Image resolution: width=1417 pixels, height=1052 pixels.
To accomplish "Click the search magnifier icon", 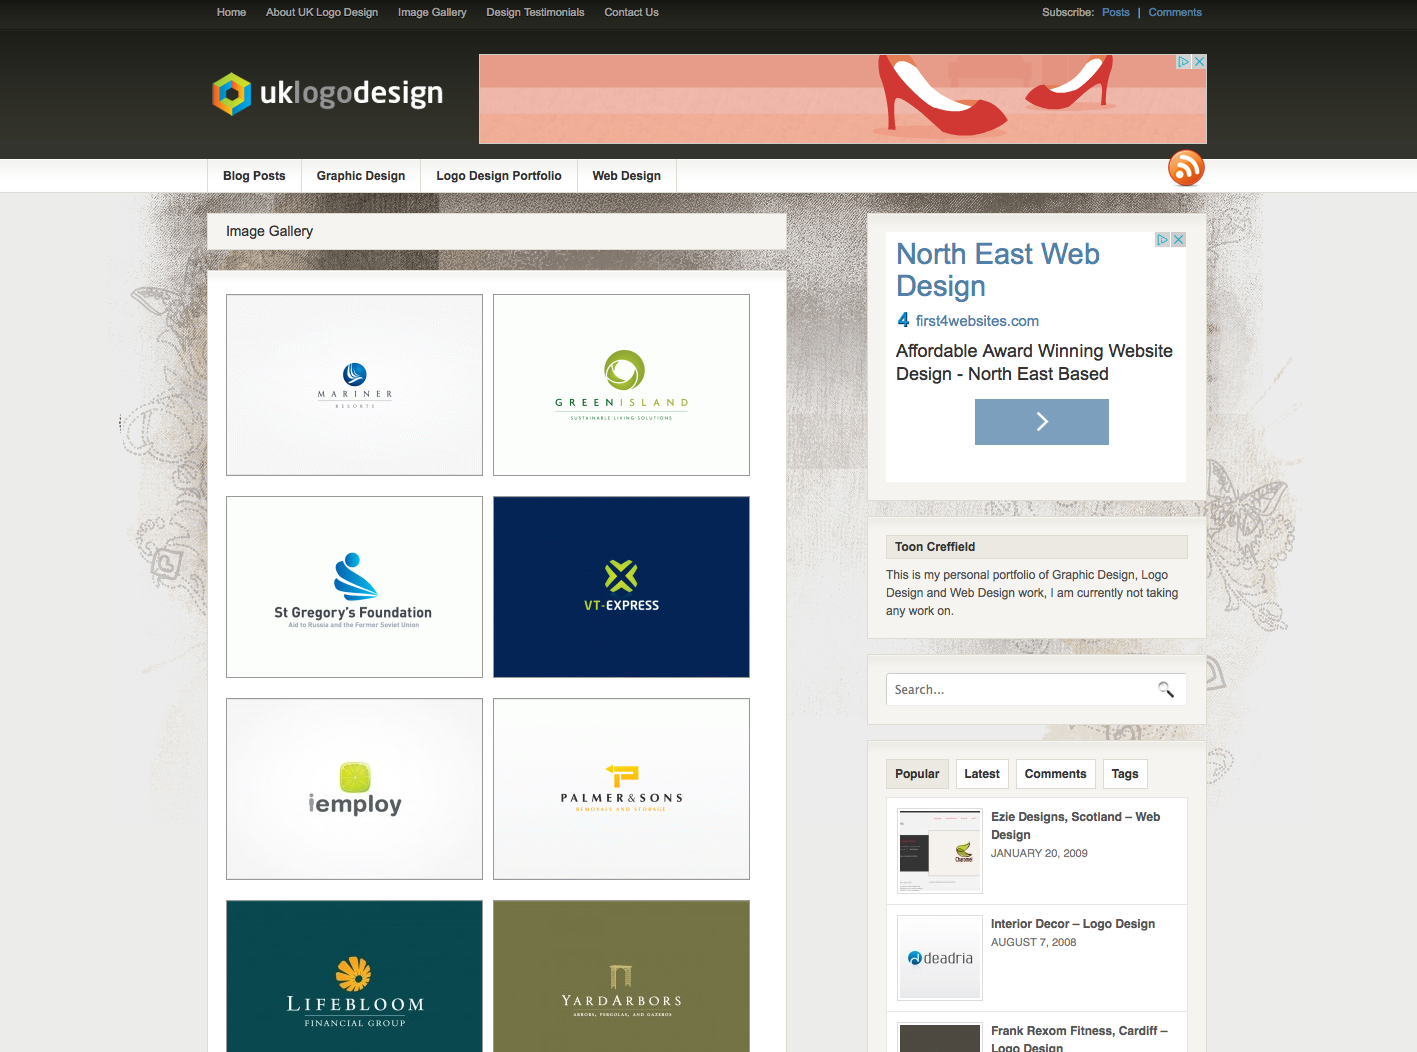I will 1166,689.
